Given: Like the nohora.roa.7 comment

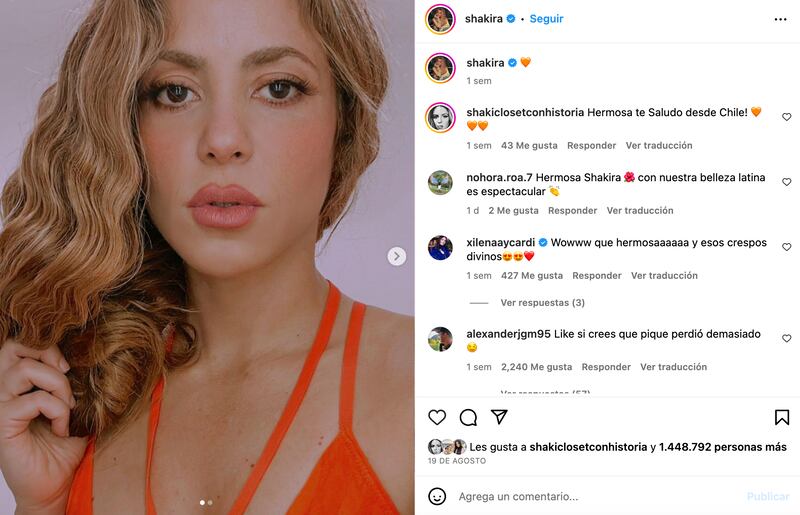Looking at the screenshot, I should (x=787, y=182).
